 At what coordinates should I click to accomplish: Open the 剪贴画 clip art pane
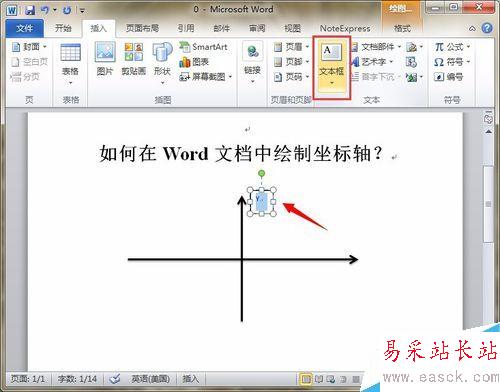coord(134,59)
